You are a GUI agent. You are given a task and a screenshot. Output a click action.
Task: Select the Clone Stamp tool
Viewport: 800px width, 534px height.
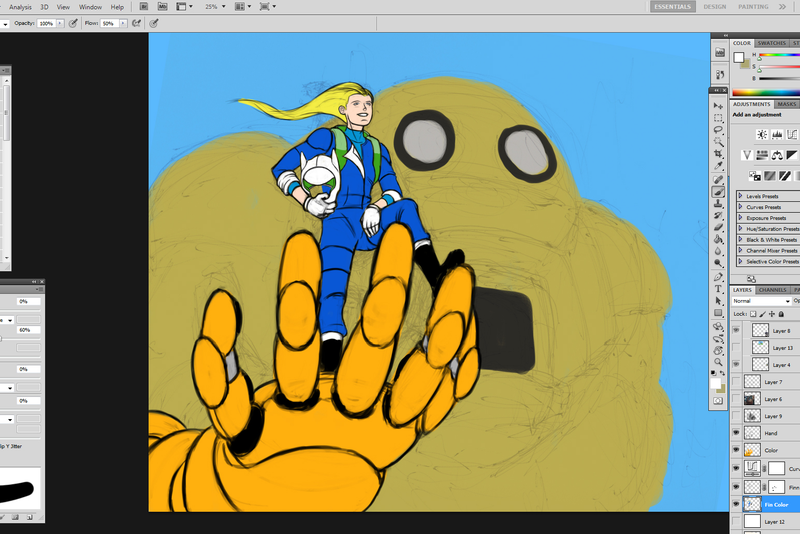point(718,204)
